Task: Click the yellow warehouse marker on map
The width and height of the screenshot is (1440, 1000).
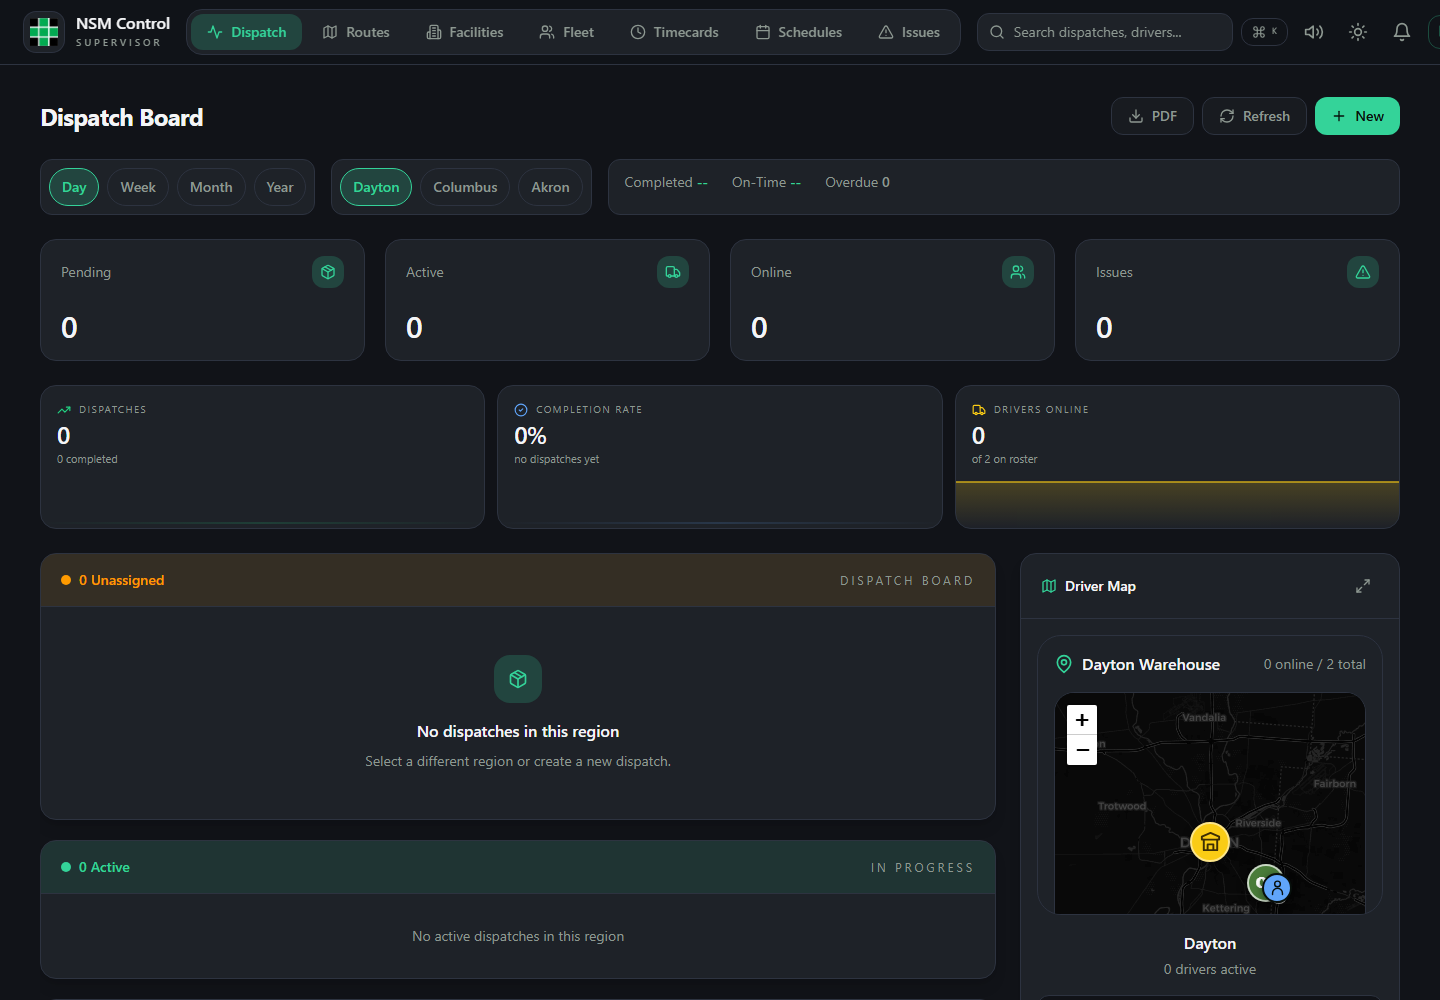Action: 1210,842
